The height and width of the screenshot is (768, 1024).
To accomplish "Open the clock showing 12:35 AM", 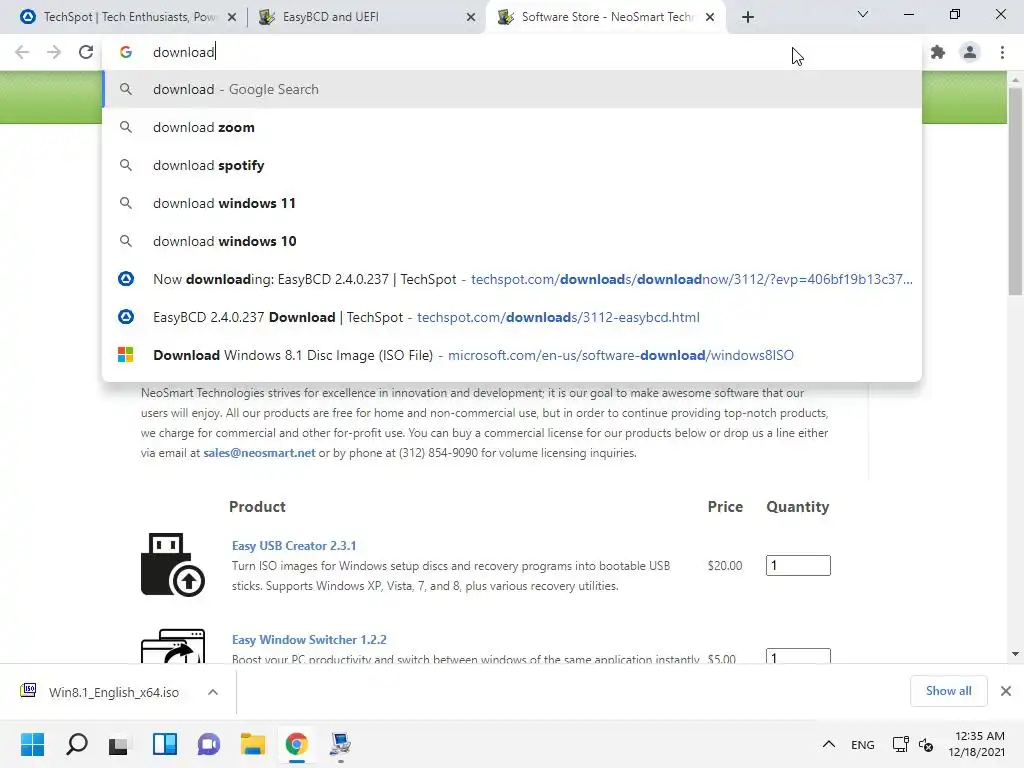I will (976, 744).
